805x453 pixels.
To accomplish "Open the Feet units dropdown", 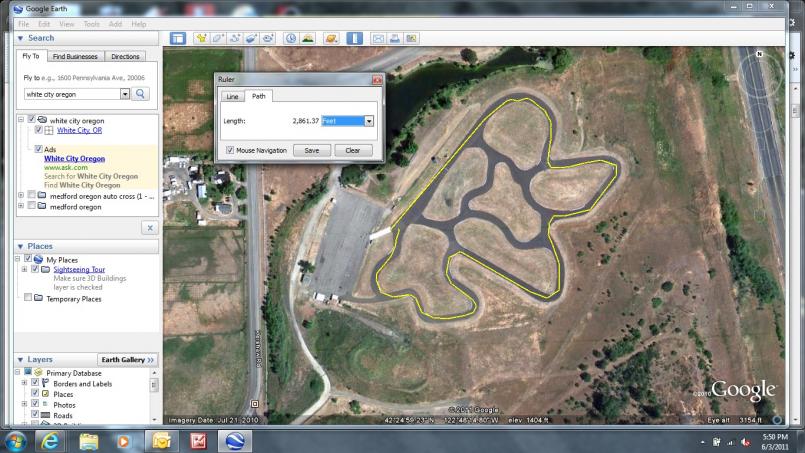I will (x=369, y=121).
